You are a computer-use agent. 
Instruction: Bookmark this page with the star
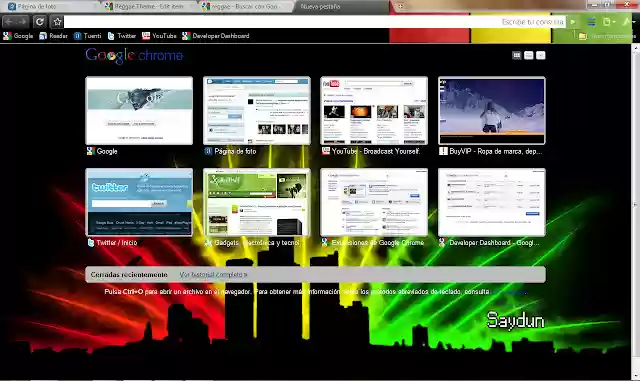[x=57, y=22]
